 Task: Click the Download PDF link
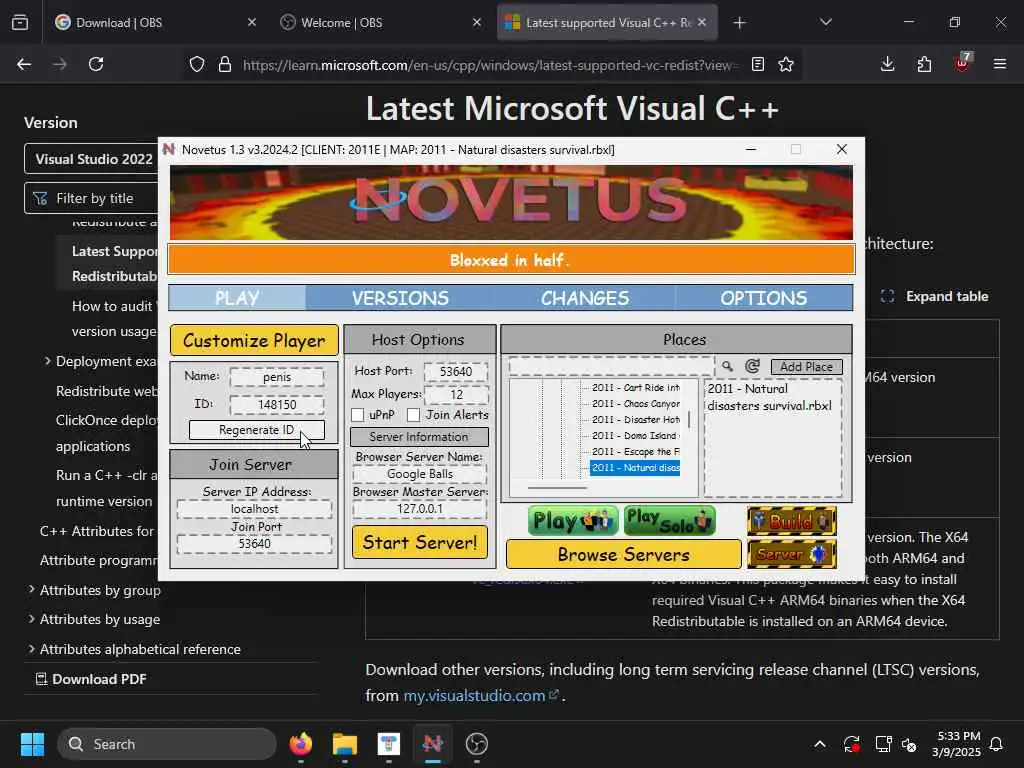pos(91,679)
